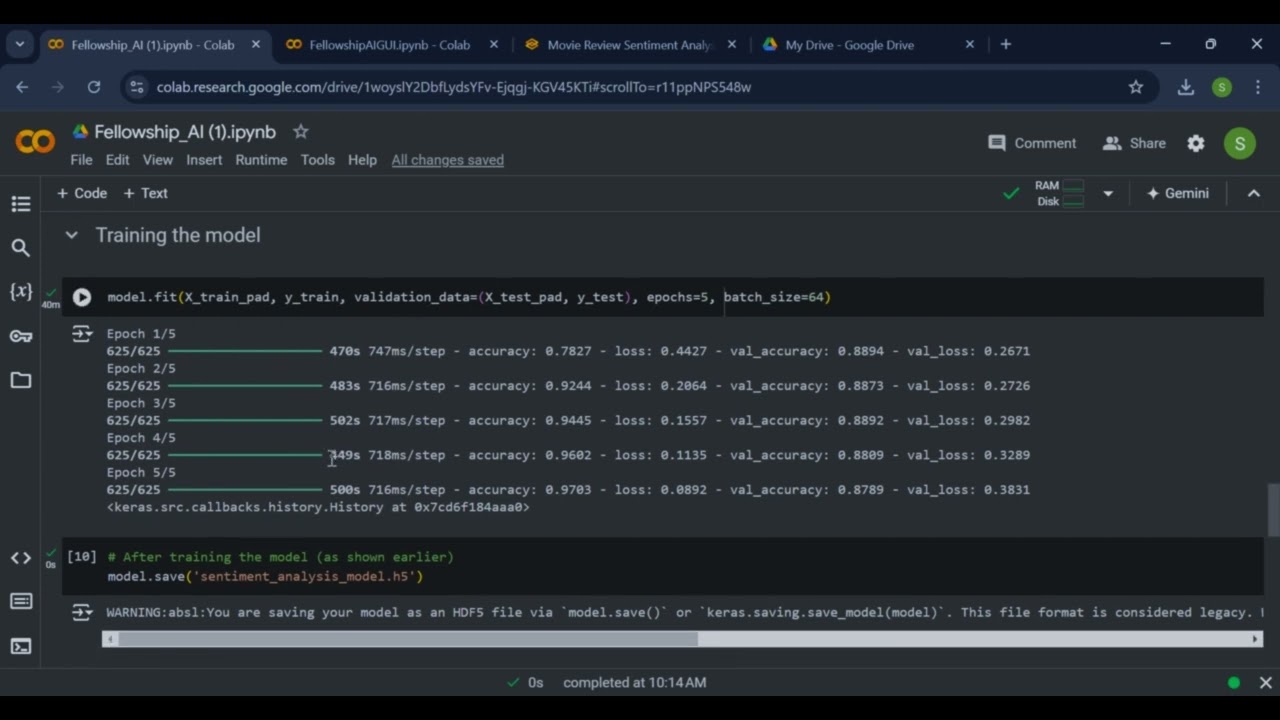The width and height of the screenshot is (1280, 720).
Task: Open the Command palette icon
Action: (x=21, y=601)
